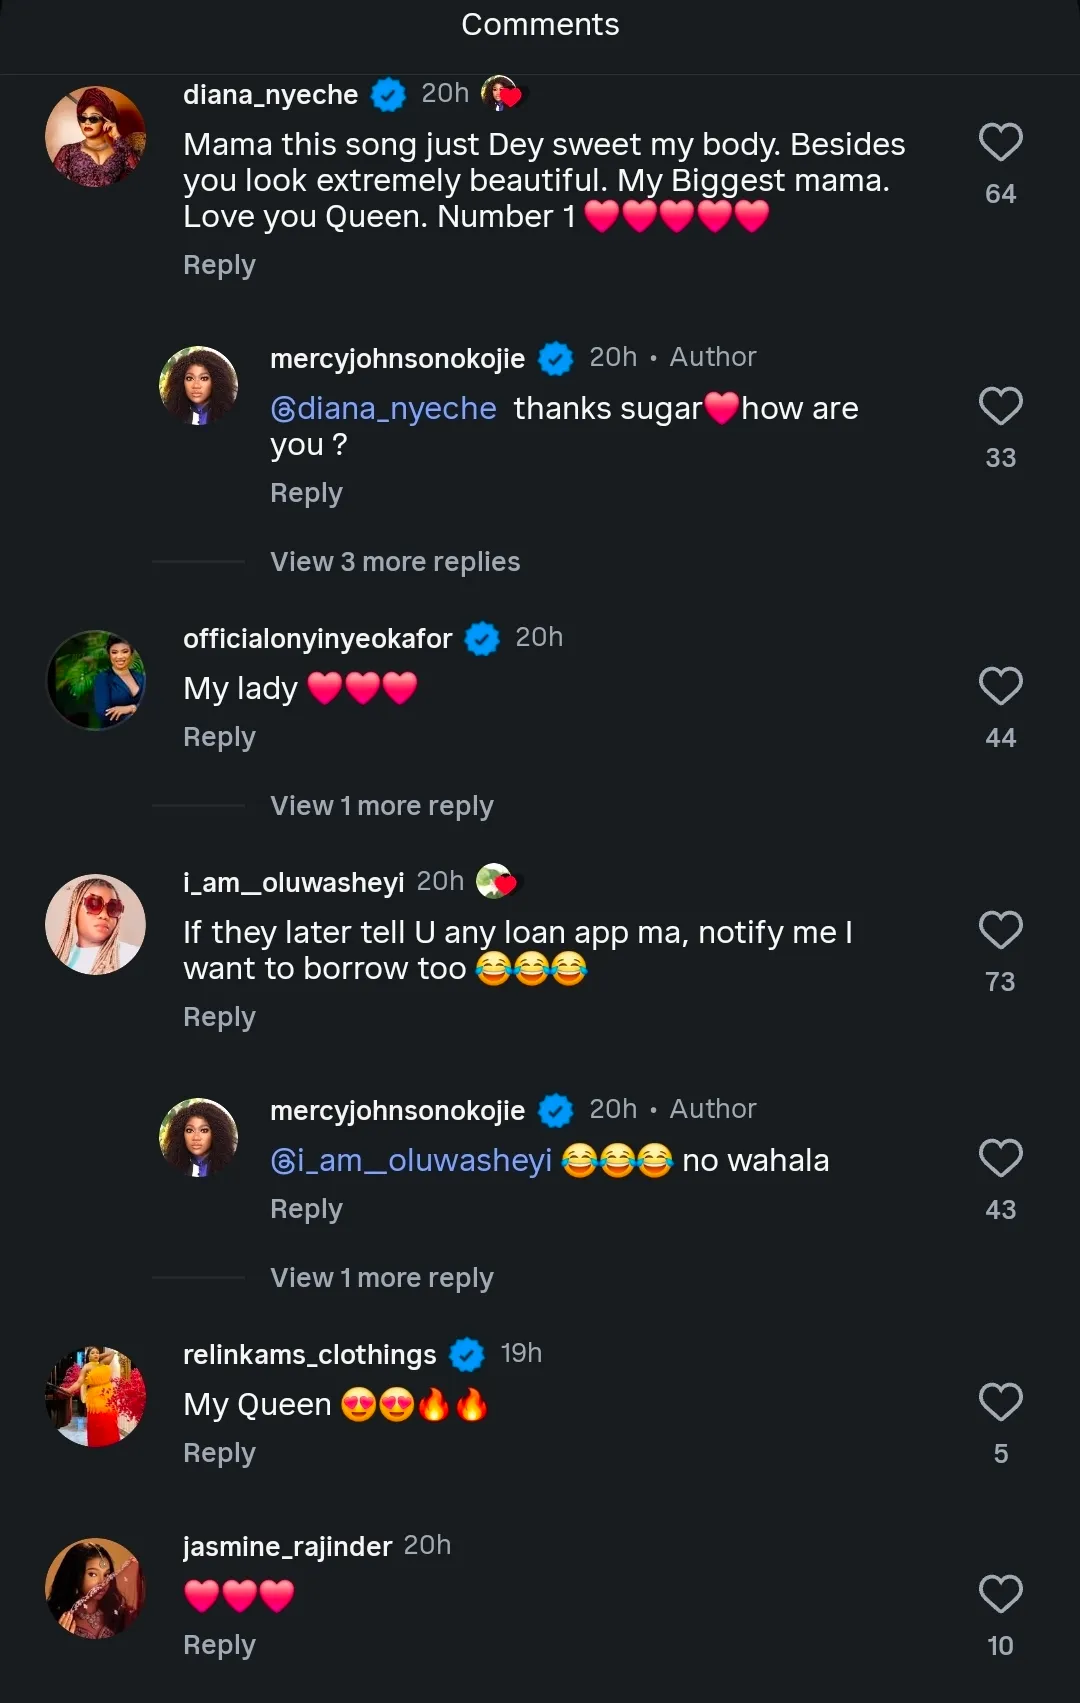Like relinkams_clothings' 'My Queen' comment

click(1000, 1402)
